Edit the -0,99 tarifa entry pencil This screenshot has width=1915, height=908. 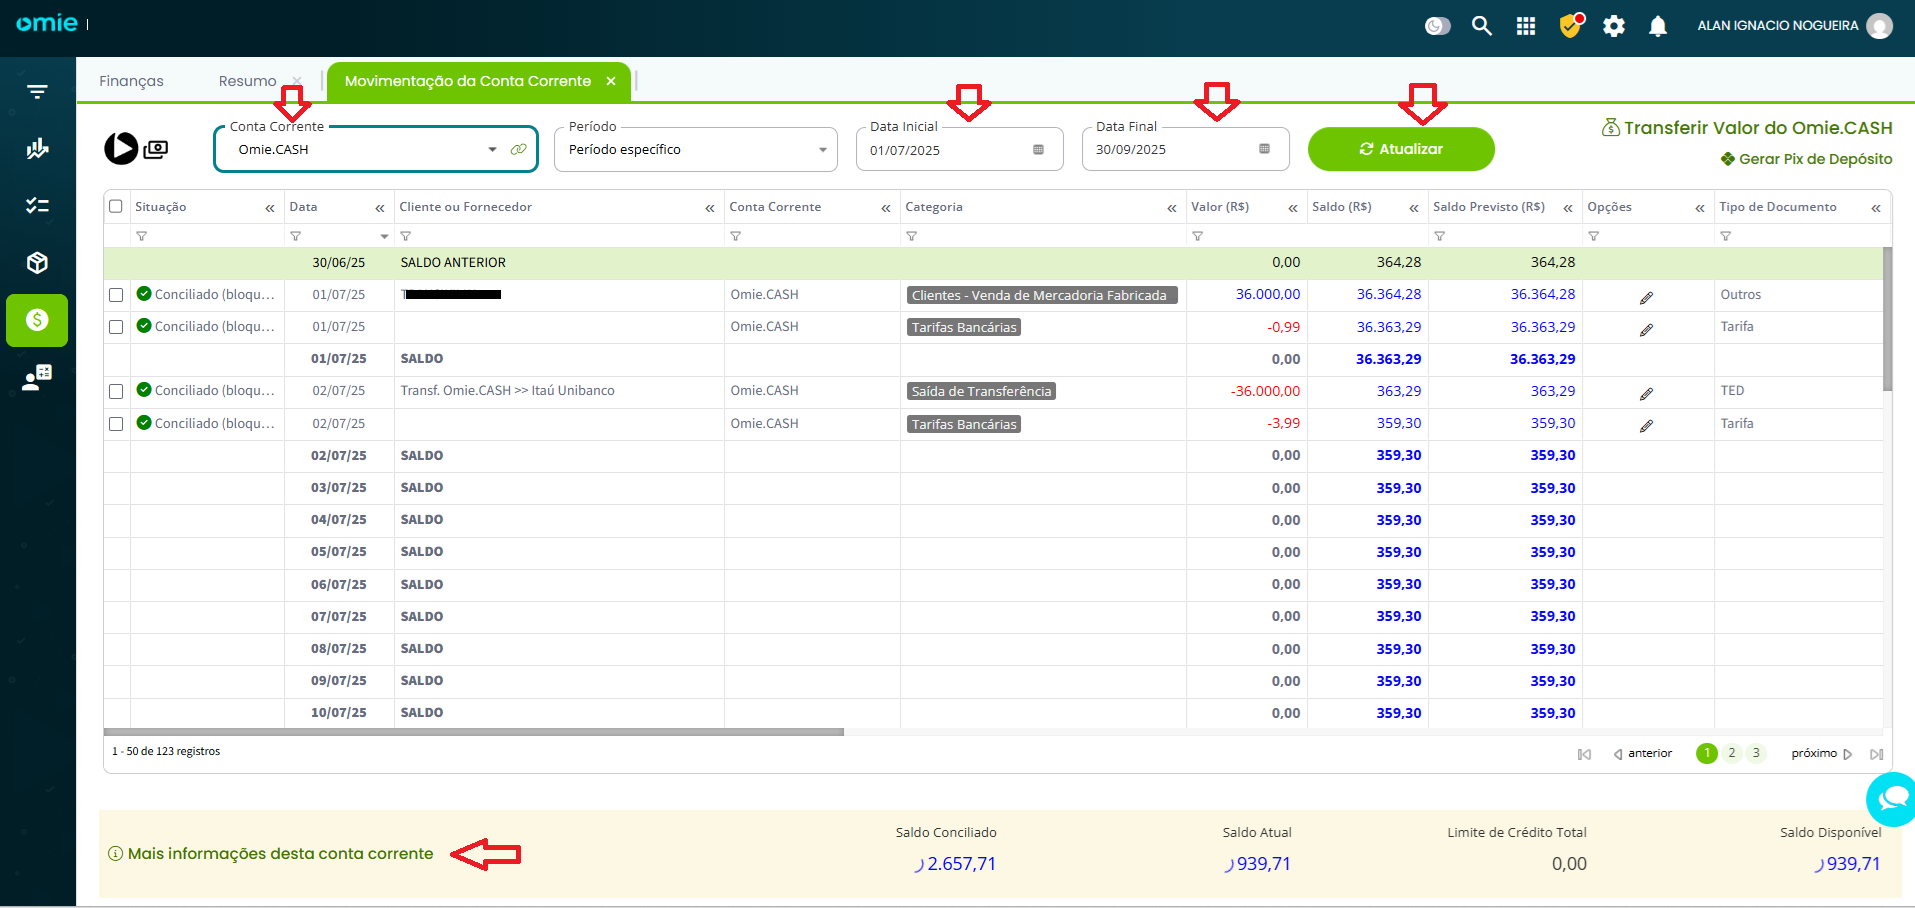click(1646, 329)
